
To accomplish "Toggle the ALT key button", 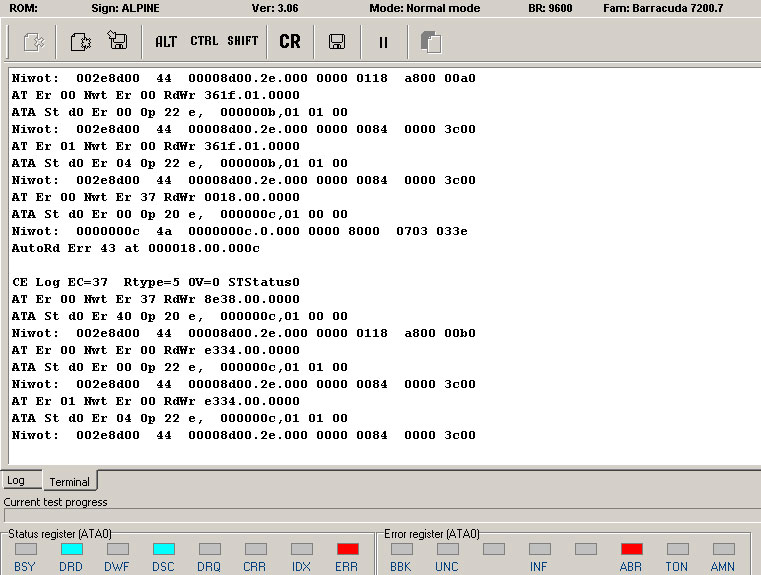I will point(166,42).
